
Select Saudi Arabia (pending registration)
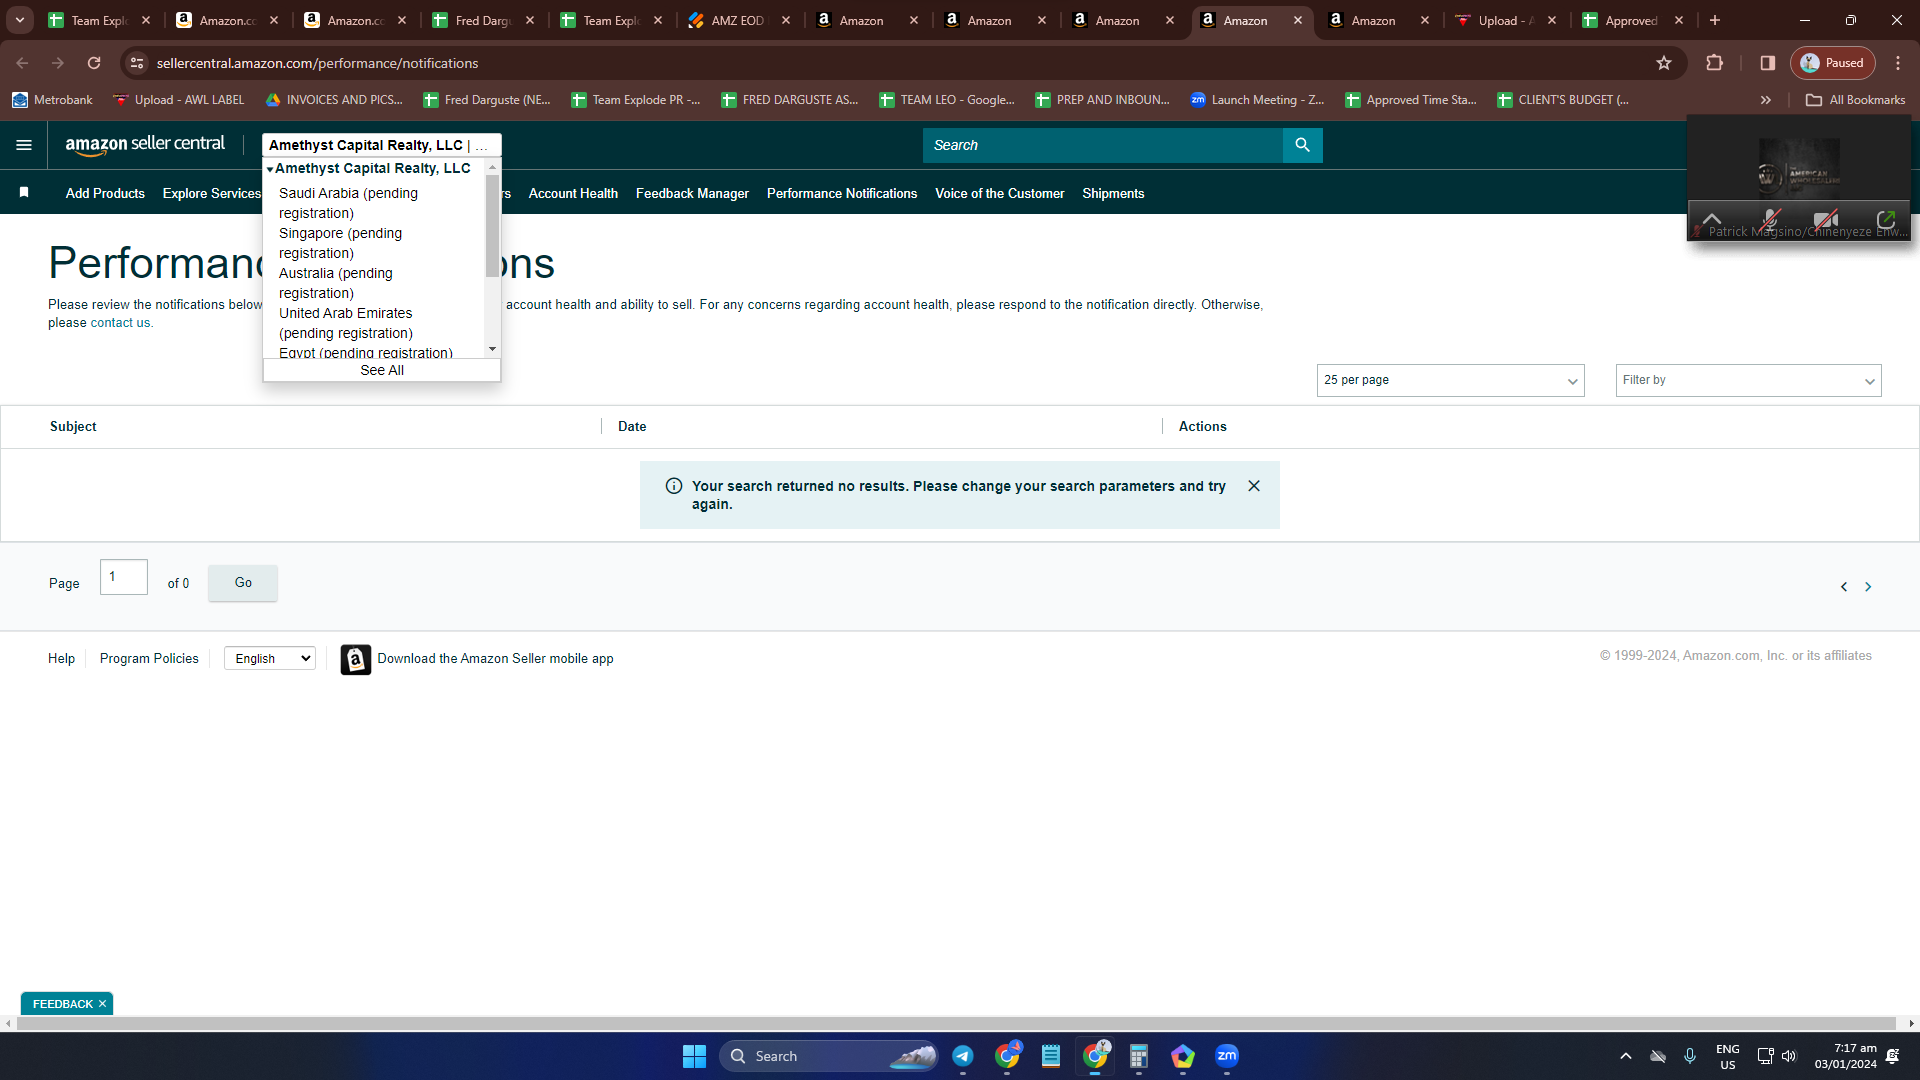click(348, 203)
